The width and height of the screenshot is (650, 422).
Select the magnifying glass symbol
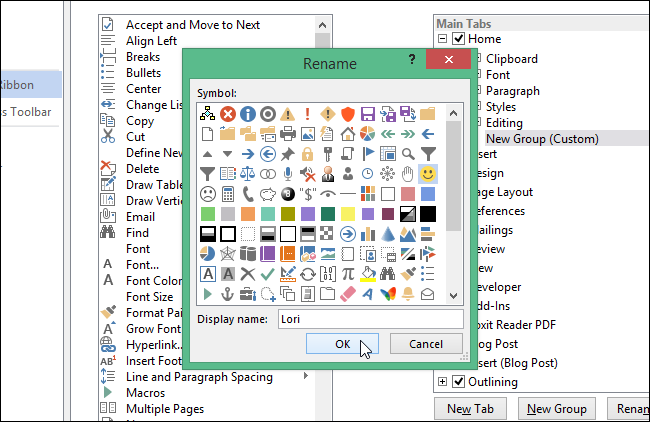pos(408,154)
